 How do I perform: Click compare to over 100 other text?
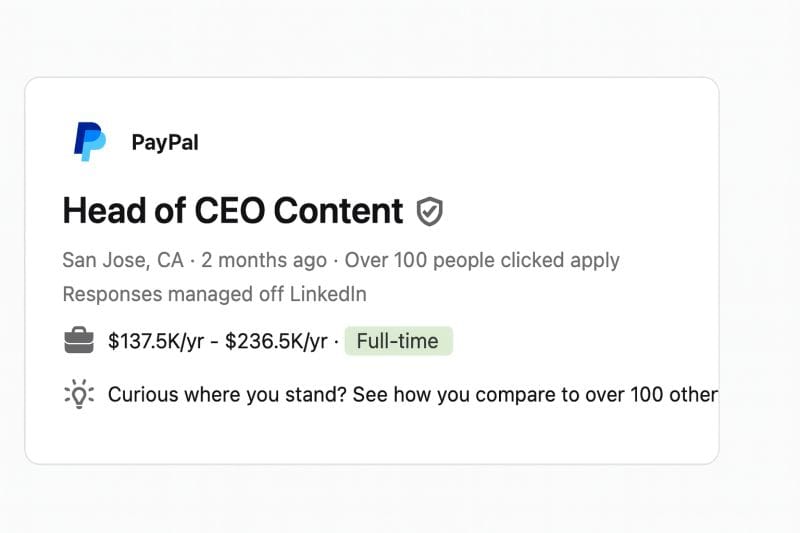pos(596,395)
